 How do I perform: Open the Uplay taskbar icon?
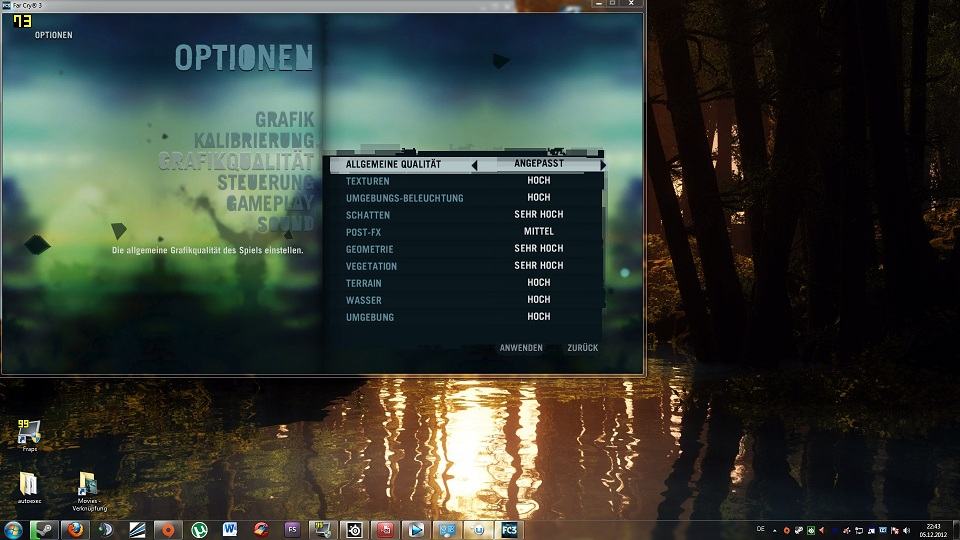[478, 530]
